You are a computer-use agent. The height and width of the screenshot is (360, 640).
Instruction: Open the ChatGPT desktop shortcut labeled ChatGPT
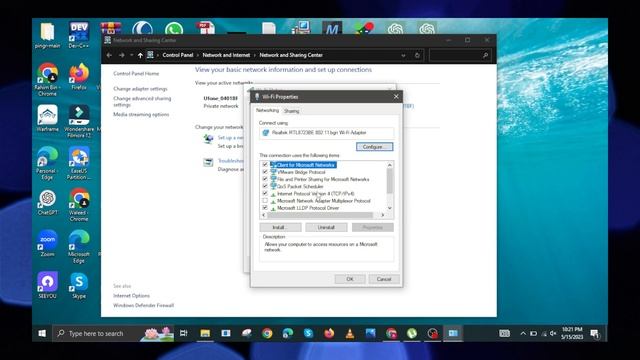pos(47,202)
